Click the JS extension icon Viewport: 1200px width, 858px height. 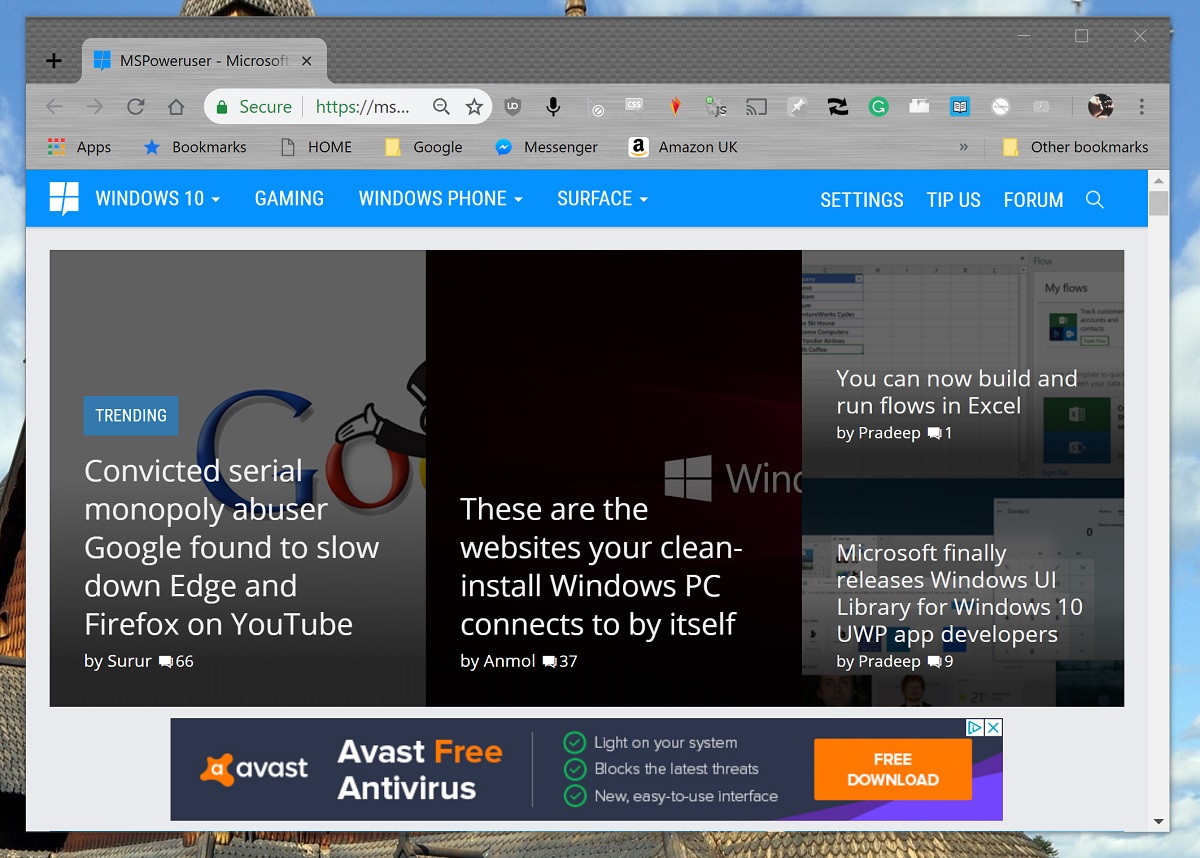[716, 107]
